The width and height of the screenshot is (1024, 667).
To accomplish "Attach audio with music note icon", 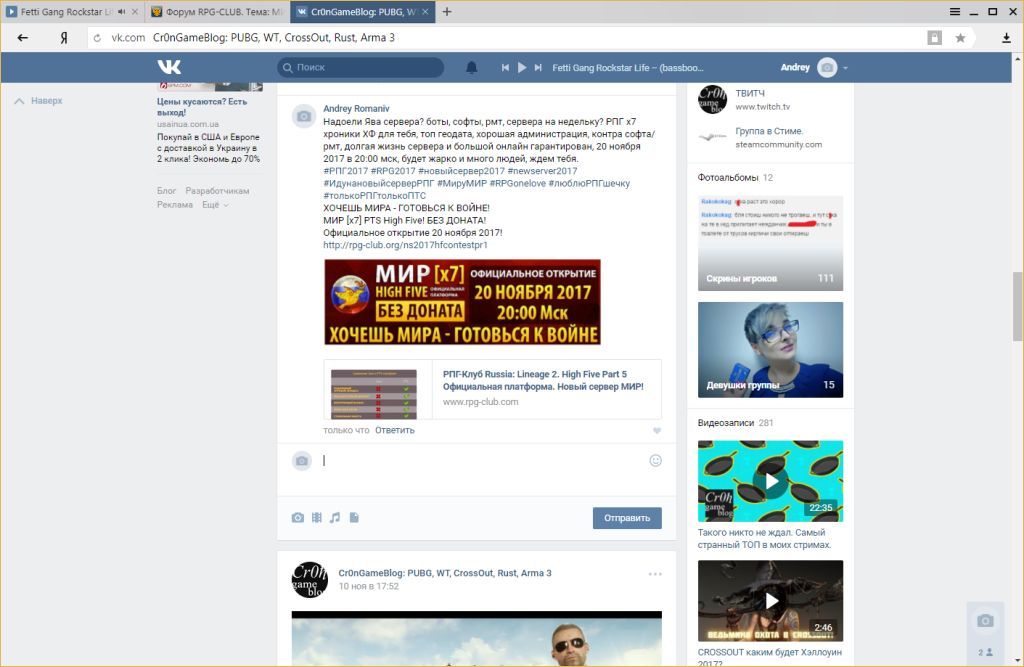I will click(x=335, y=517).
